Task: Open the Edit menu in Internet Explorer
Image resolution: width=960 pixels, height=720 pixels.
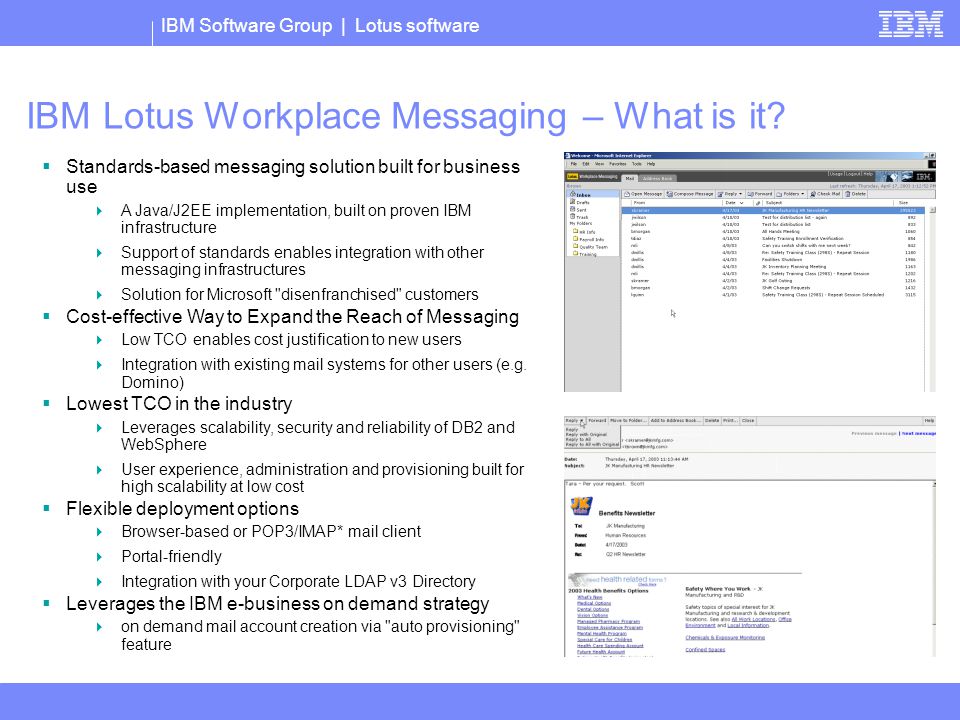Action: pos(586,164)
